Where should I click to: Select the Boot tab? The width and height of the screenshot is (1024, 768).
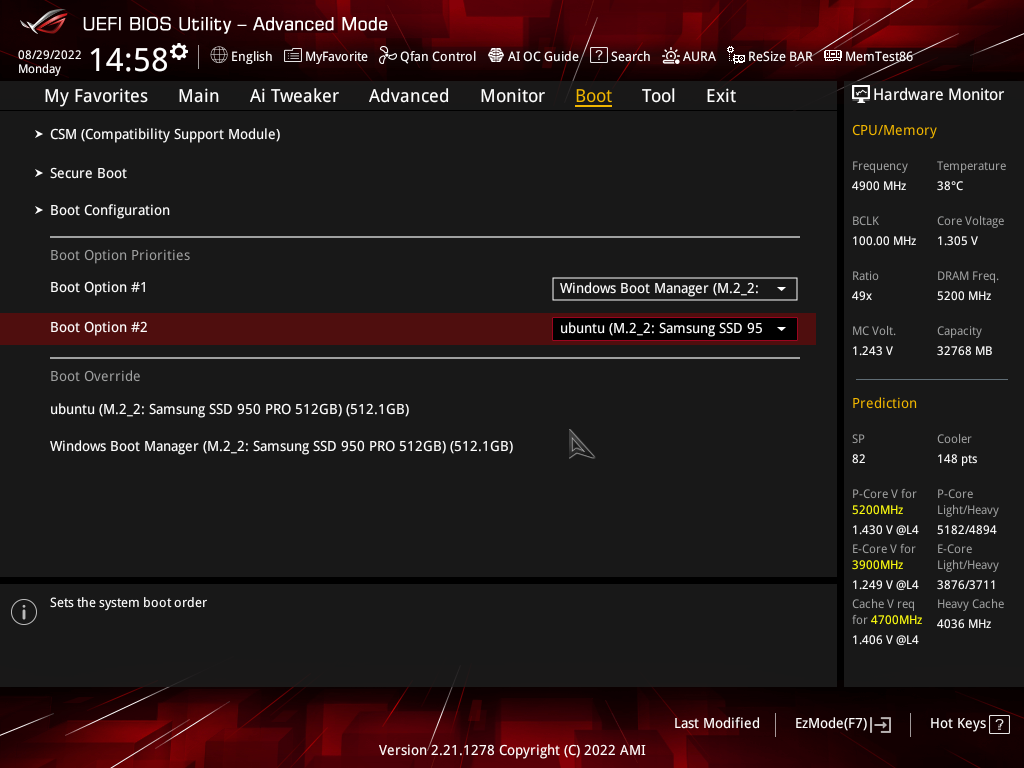[594, 96]
